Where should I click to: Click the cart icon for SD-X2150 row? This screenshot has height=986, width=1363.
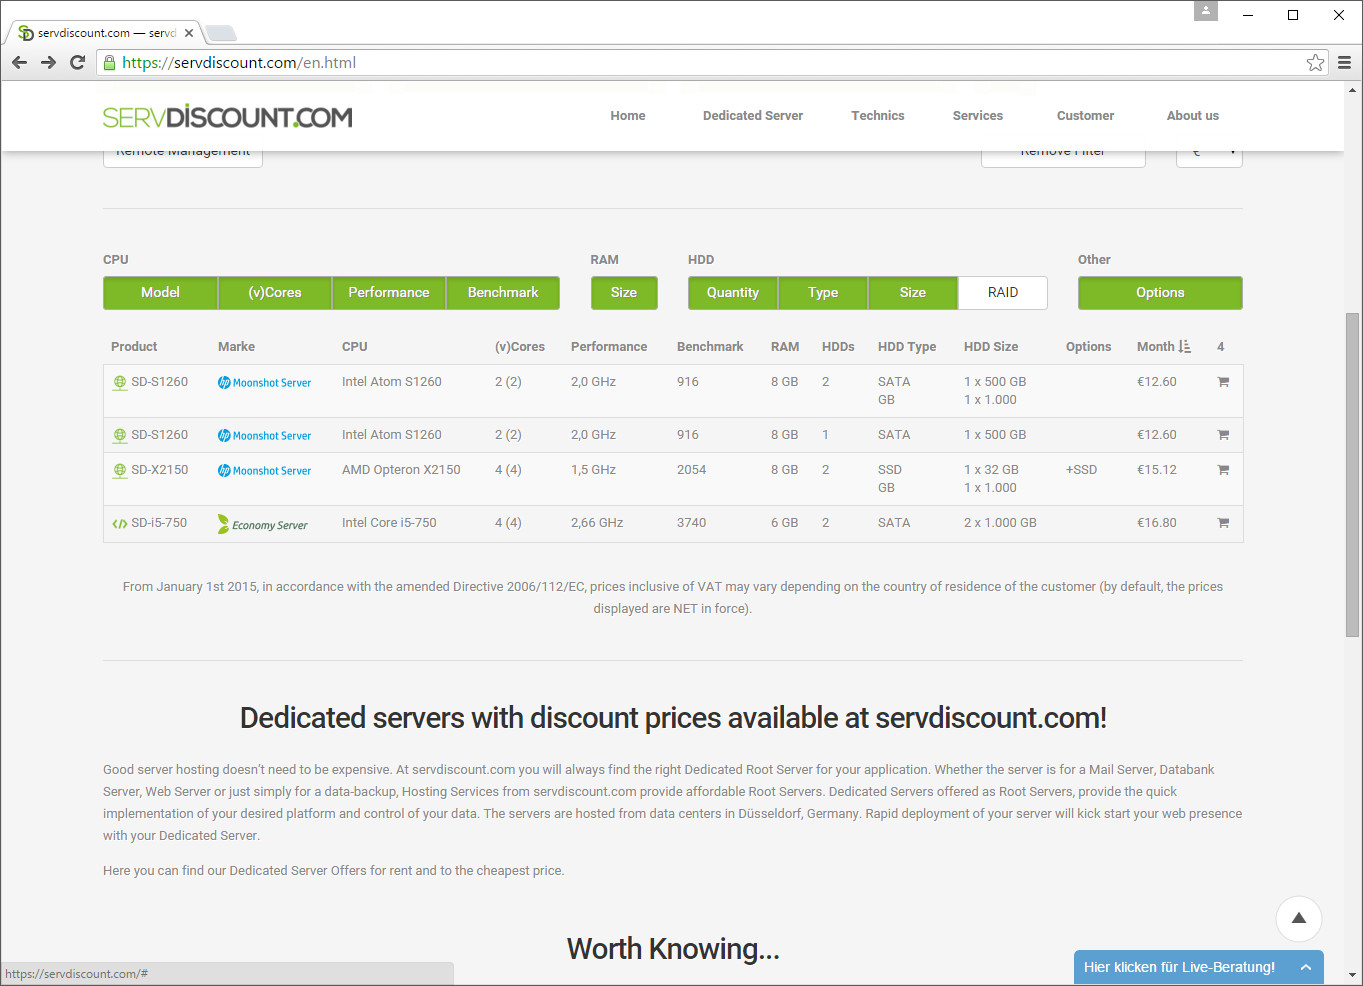tap(1222, 470)
